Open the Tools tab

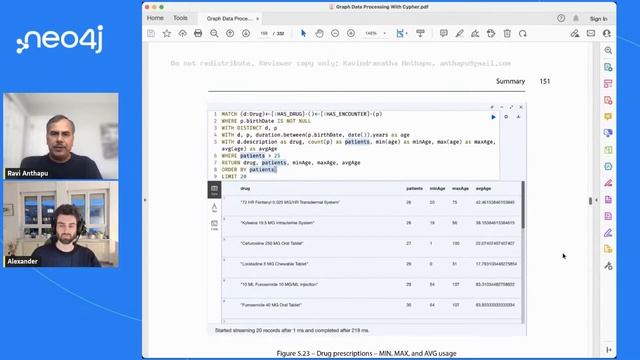[x=180, y=18]
